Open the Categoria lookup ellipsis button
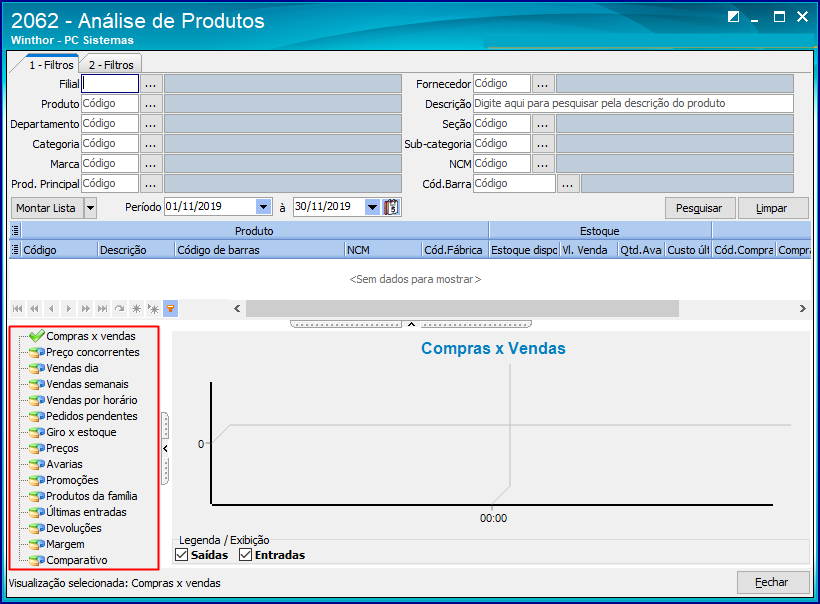This screenshot has height=604, width=820. pos(151,143)
